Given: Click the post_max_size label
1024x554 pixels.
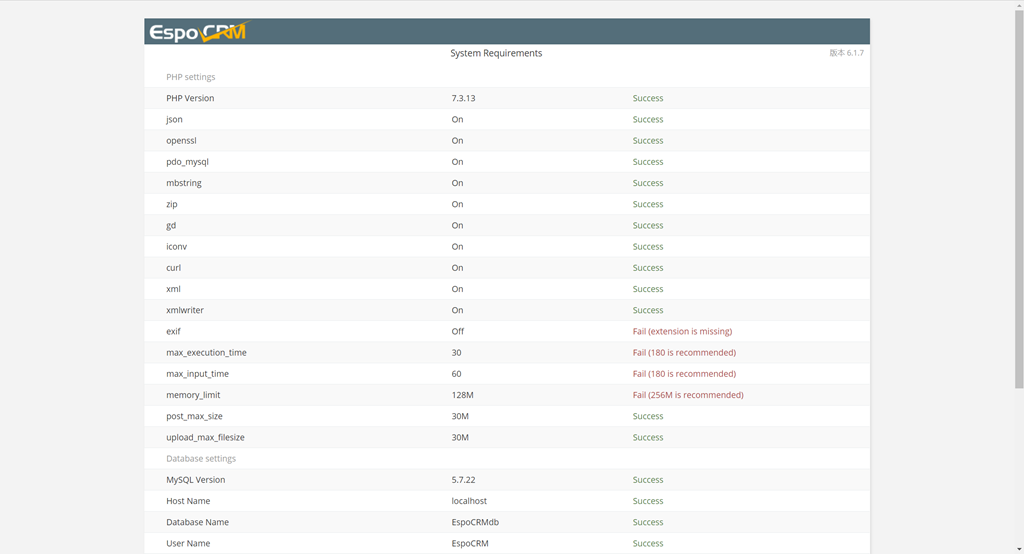Looking at the screenshot, I should click(x=194, y=416).
